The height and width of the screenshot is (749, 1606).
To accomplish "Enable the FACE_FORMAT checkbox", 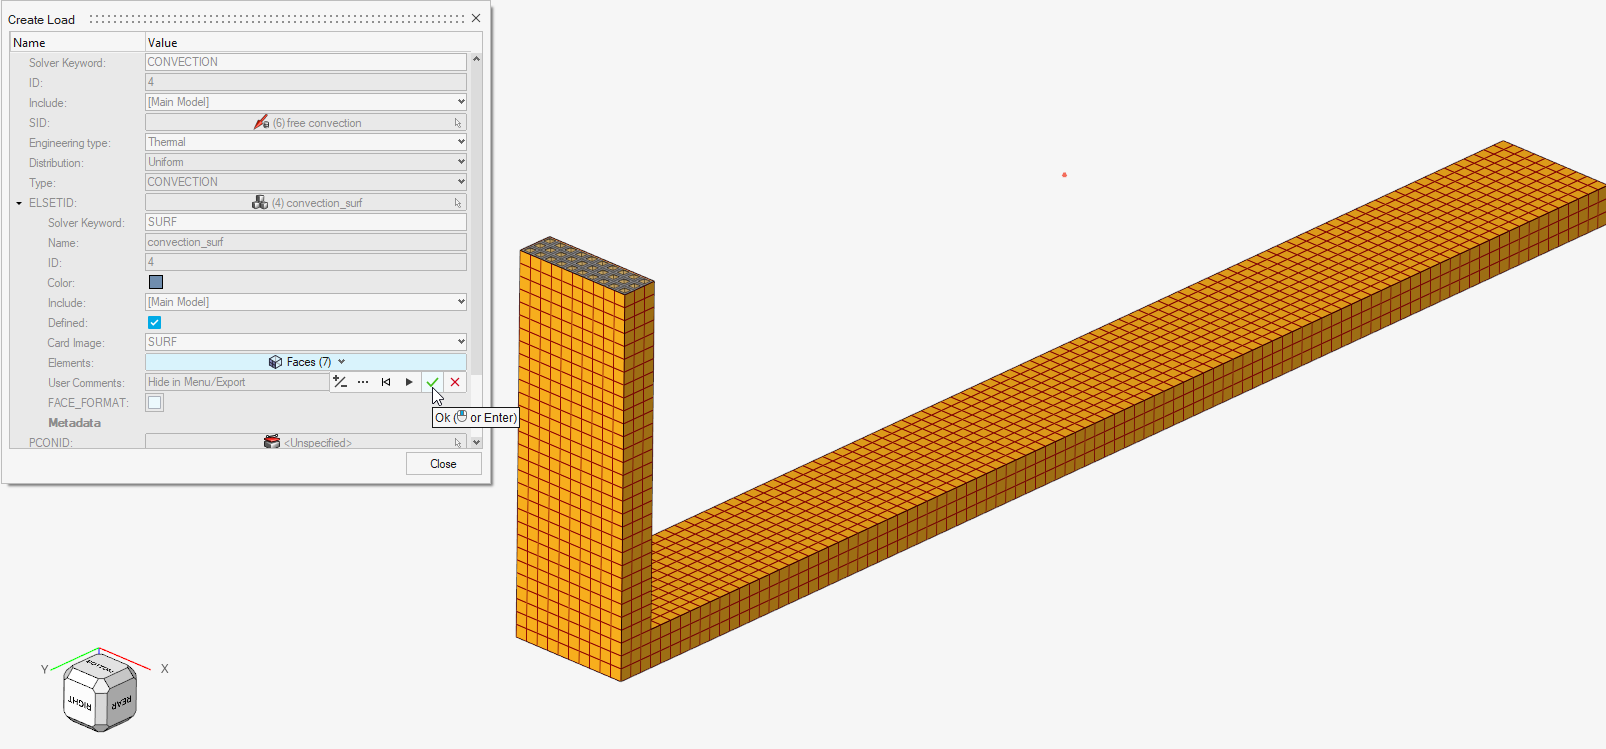I will (155, 402).
